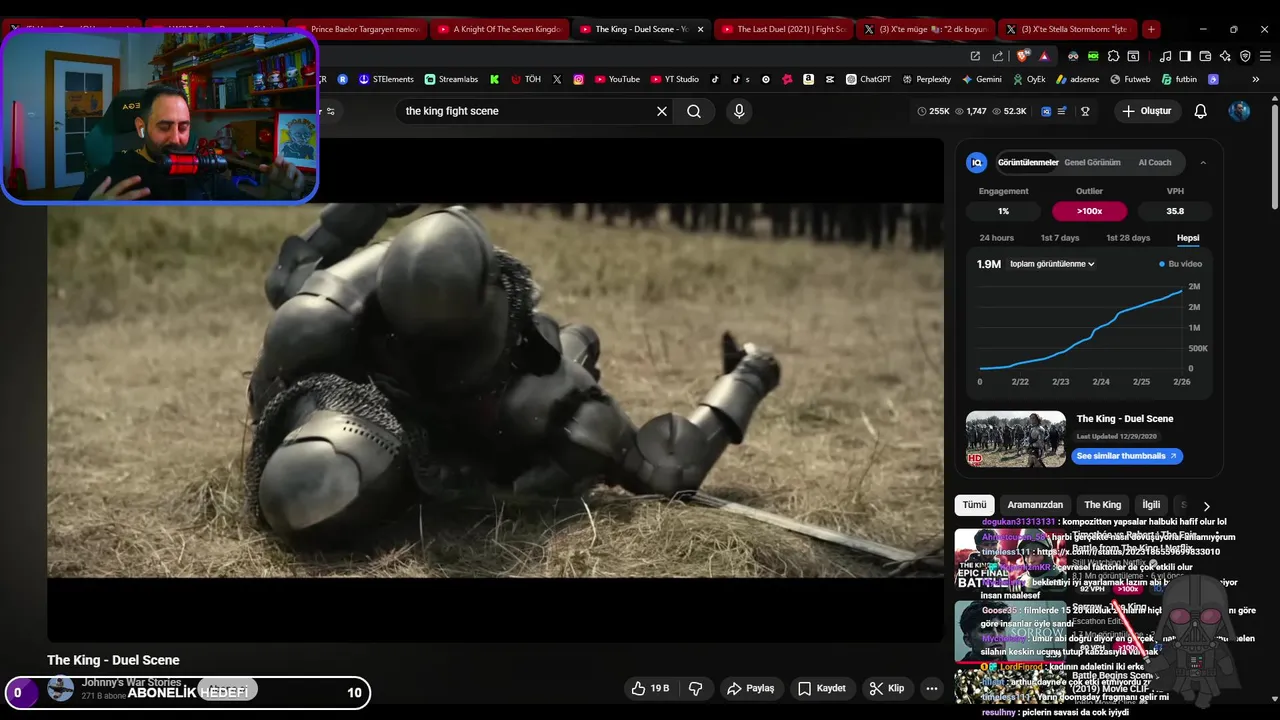The image size is (1280, 720).
Task: Open a new browser tab
Action: pos(1151,29)
